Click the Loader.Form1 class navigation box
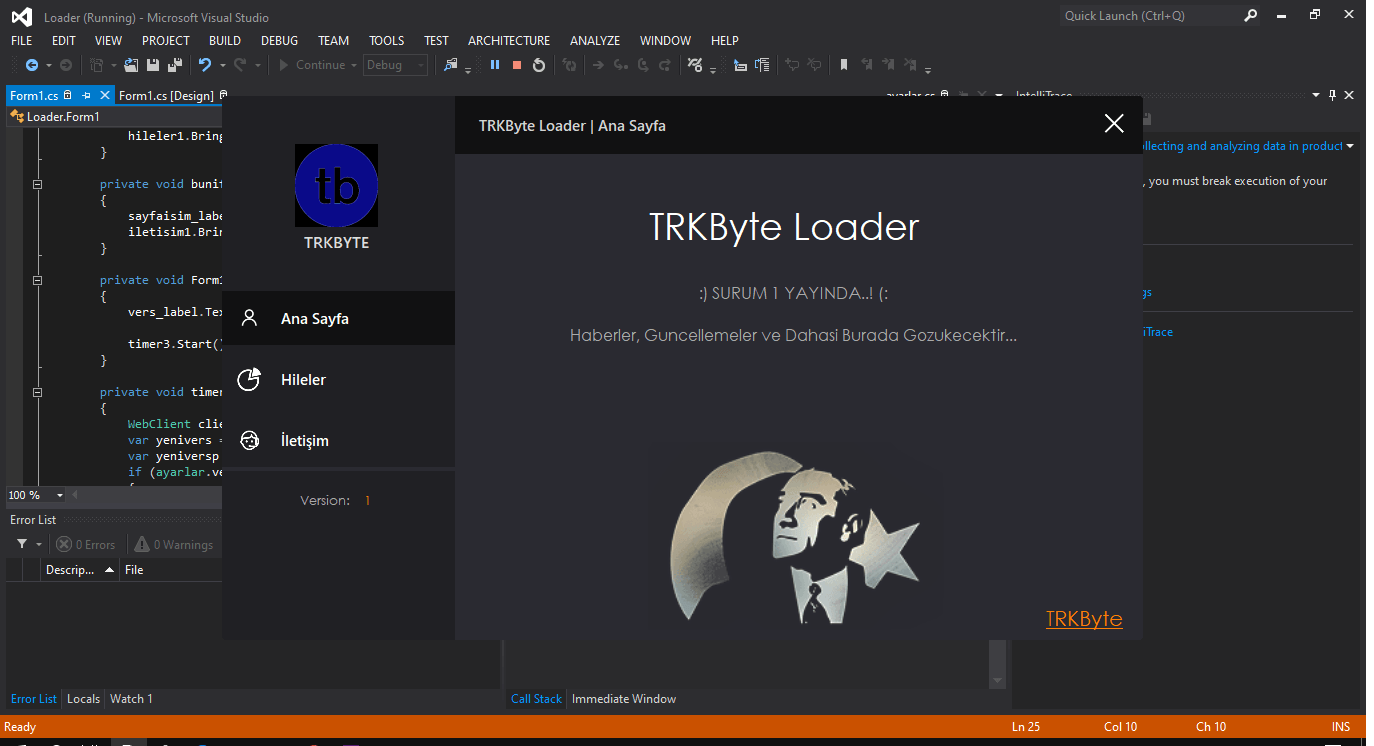The height and width of the screenshot is (746, 1374). [115, 117]
